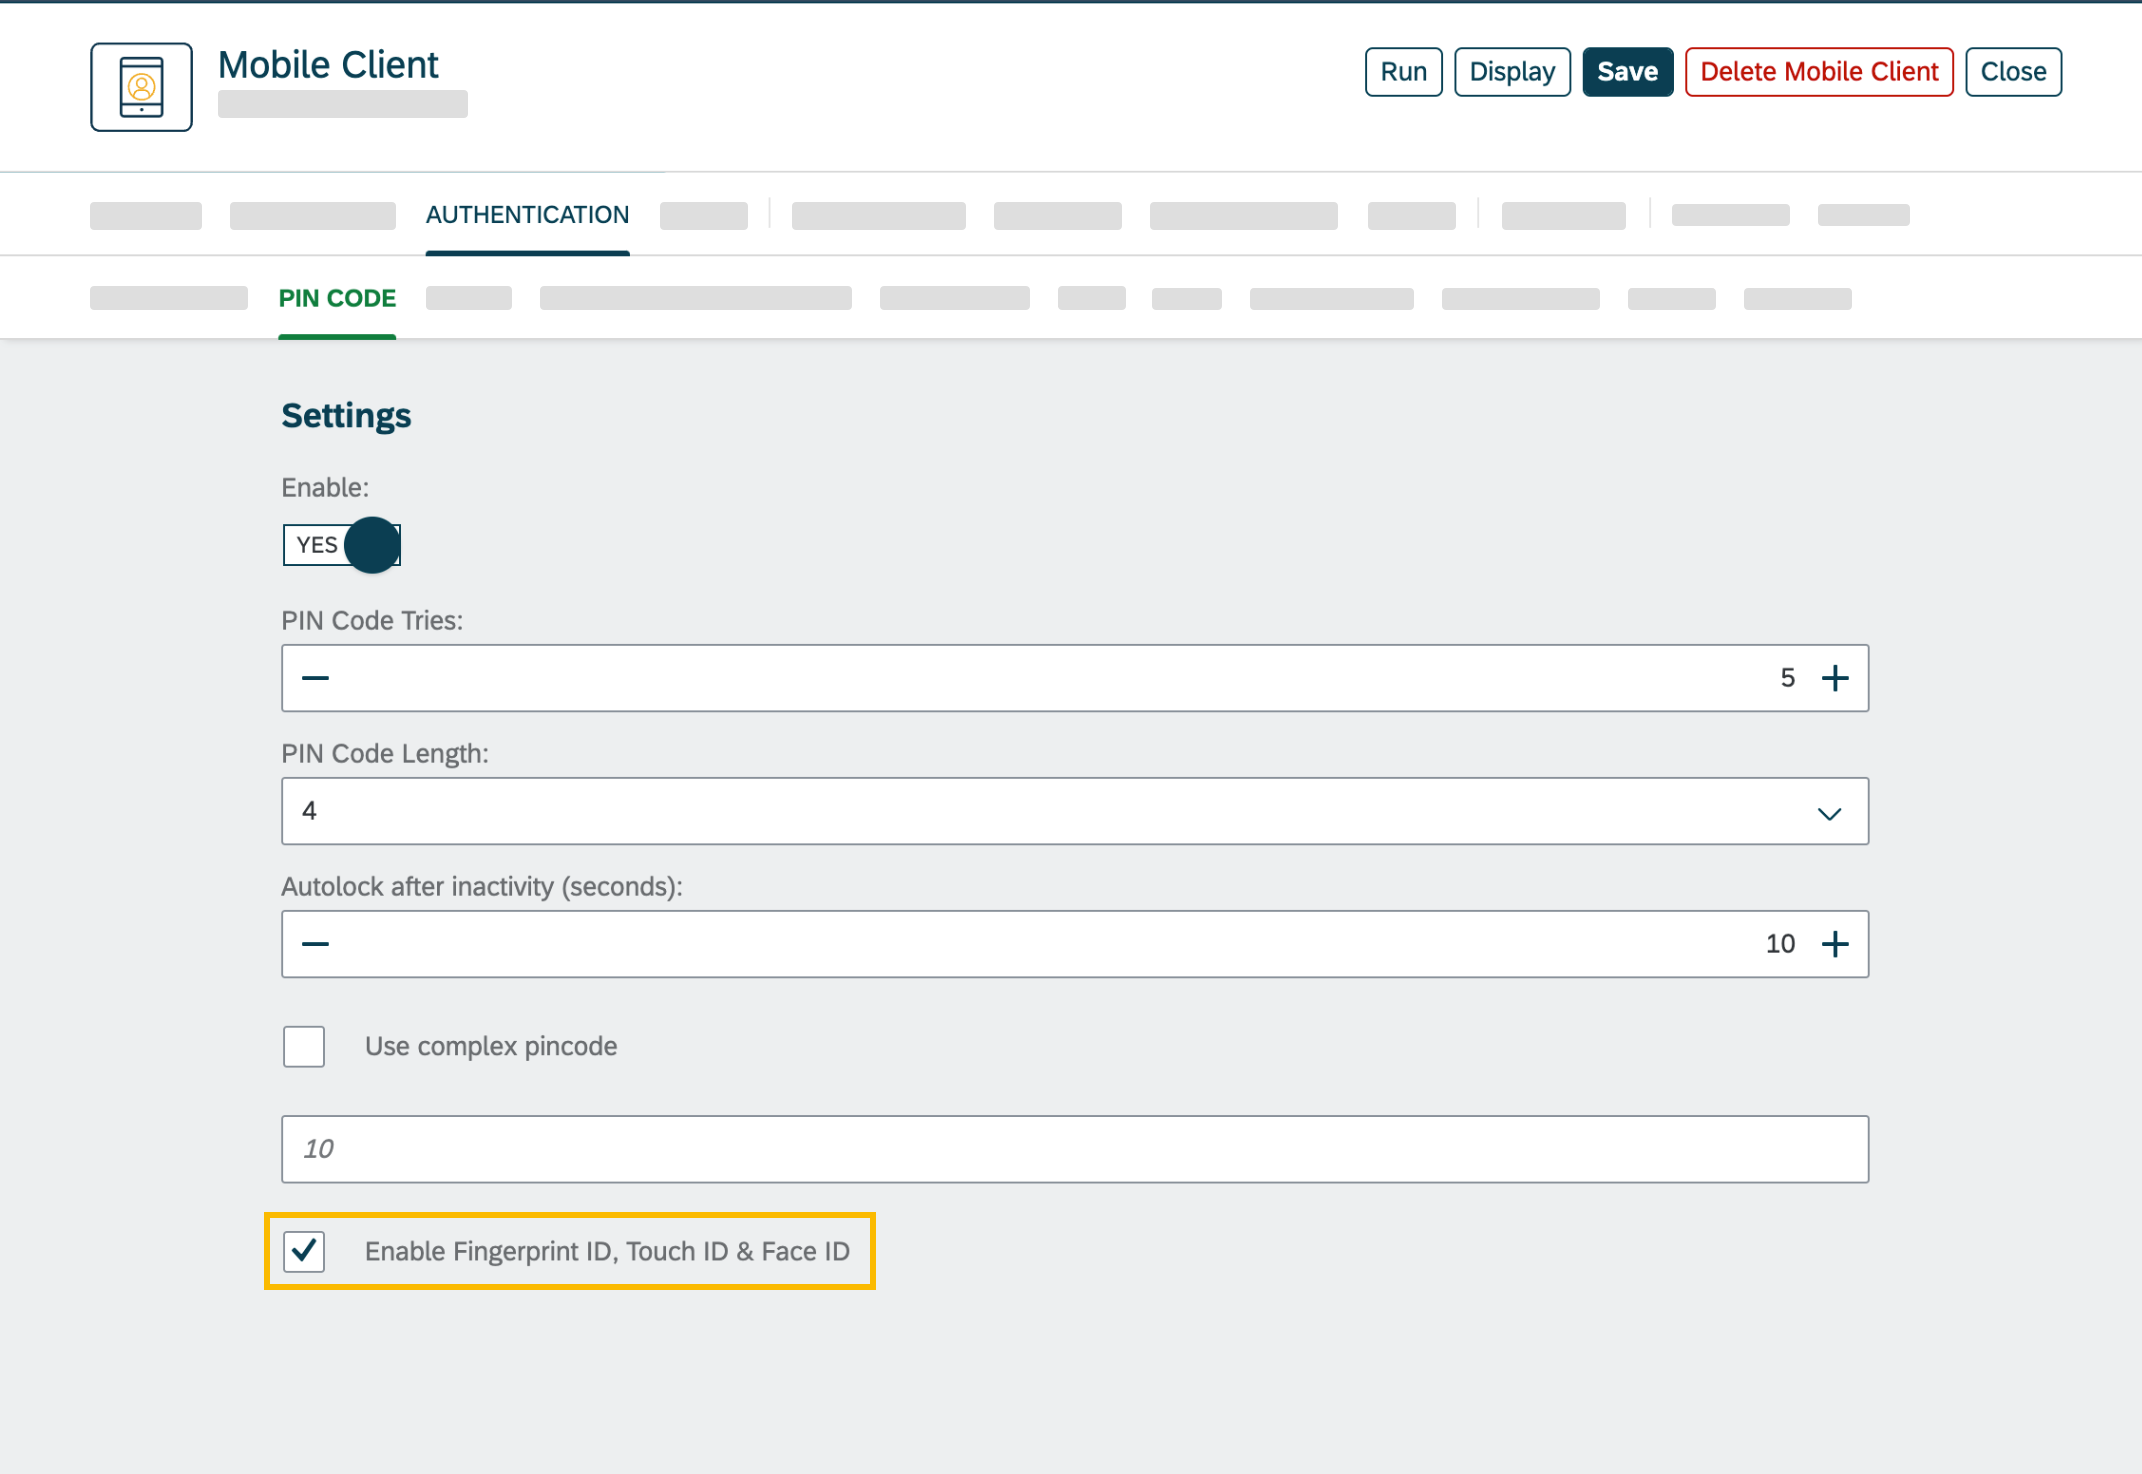Screen dimensions: 2142x1474
Task: Expand PIN Code Length dropdown arrow
Action: pyautogui.click(x=1829, y=812)
